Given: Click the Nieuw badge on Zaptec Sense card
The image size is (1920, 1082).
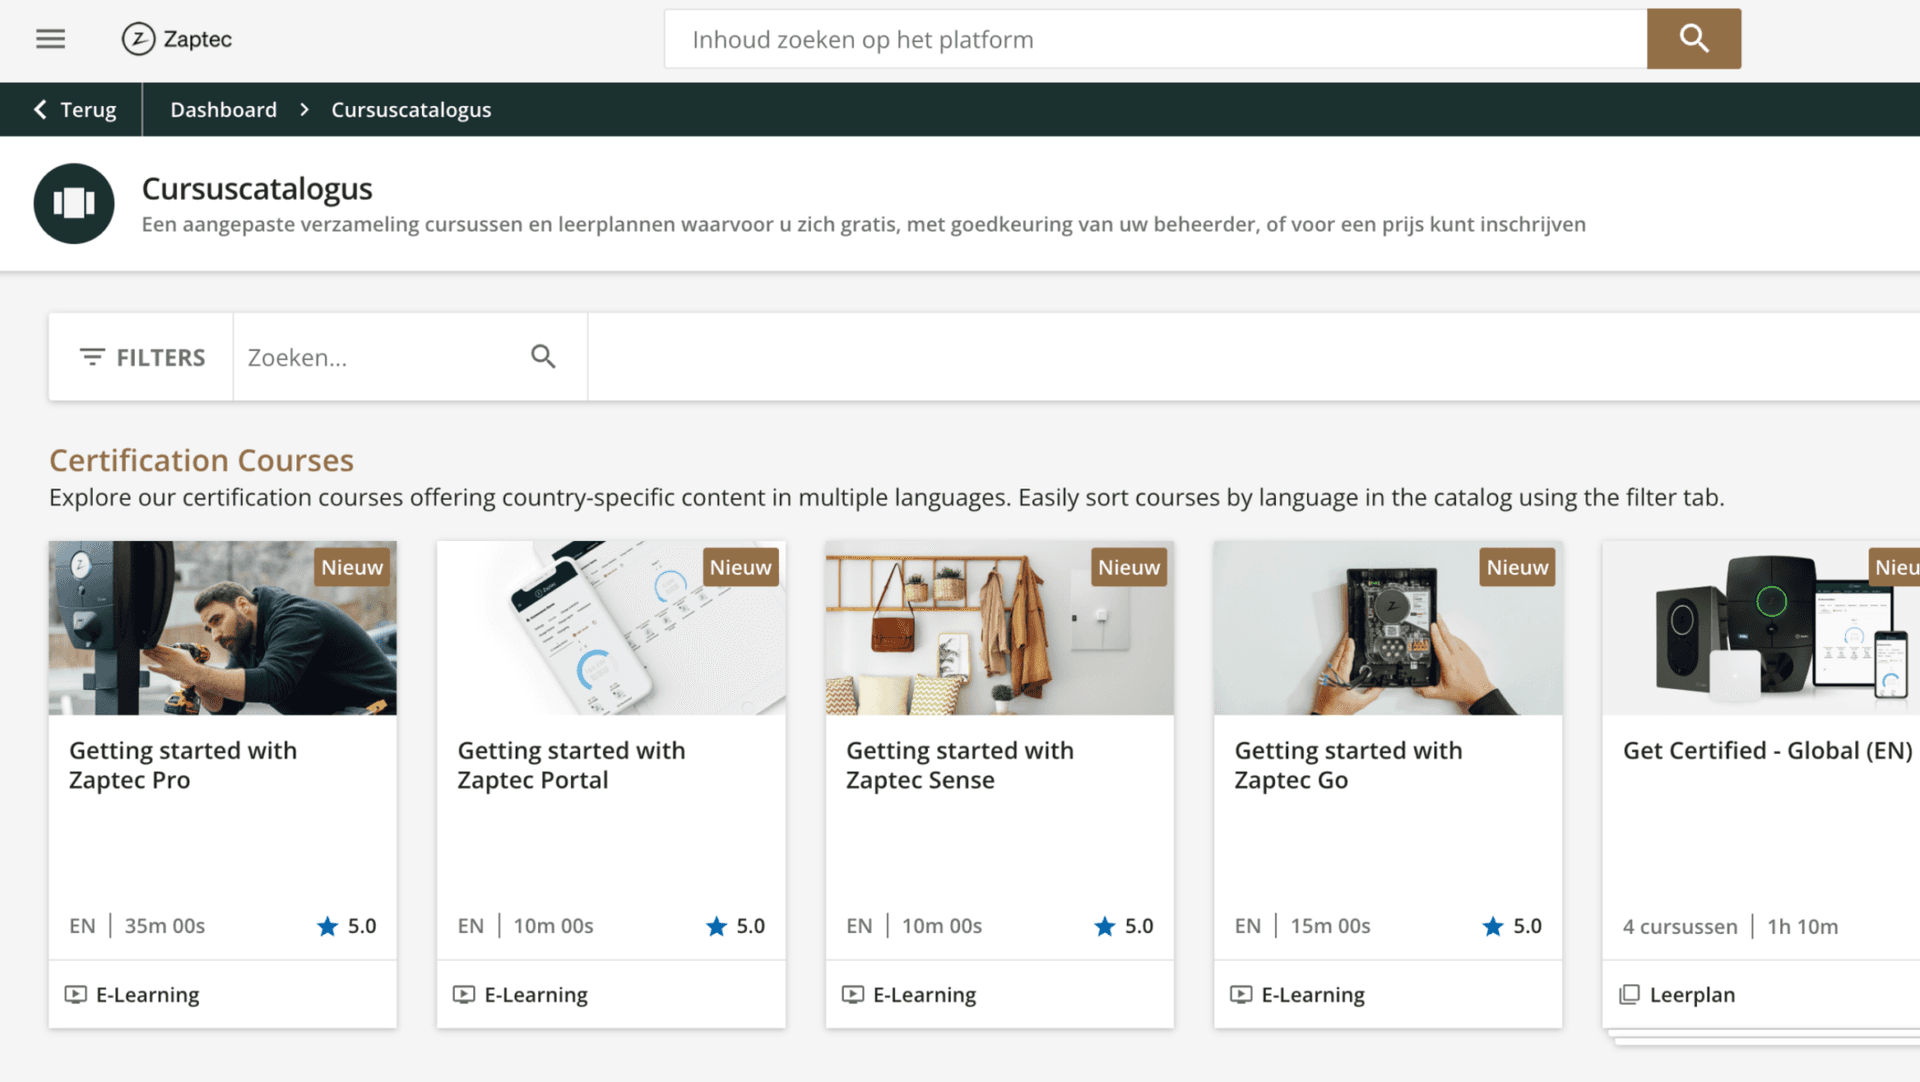Looking at the screenshot, I should click(x=1129, y=567).
